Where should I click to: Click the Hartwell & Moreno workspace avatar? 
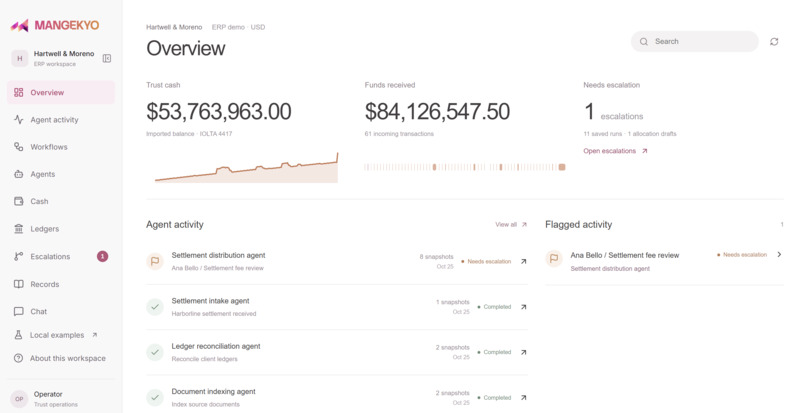click(20, 59)
